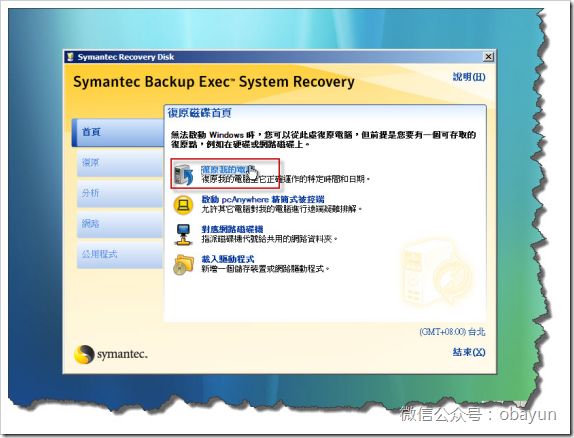Open the 啟動 pcAnywhere 精簡式被控端 link
The image size is (574, 438).
[x=263, y=200]
